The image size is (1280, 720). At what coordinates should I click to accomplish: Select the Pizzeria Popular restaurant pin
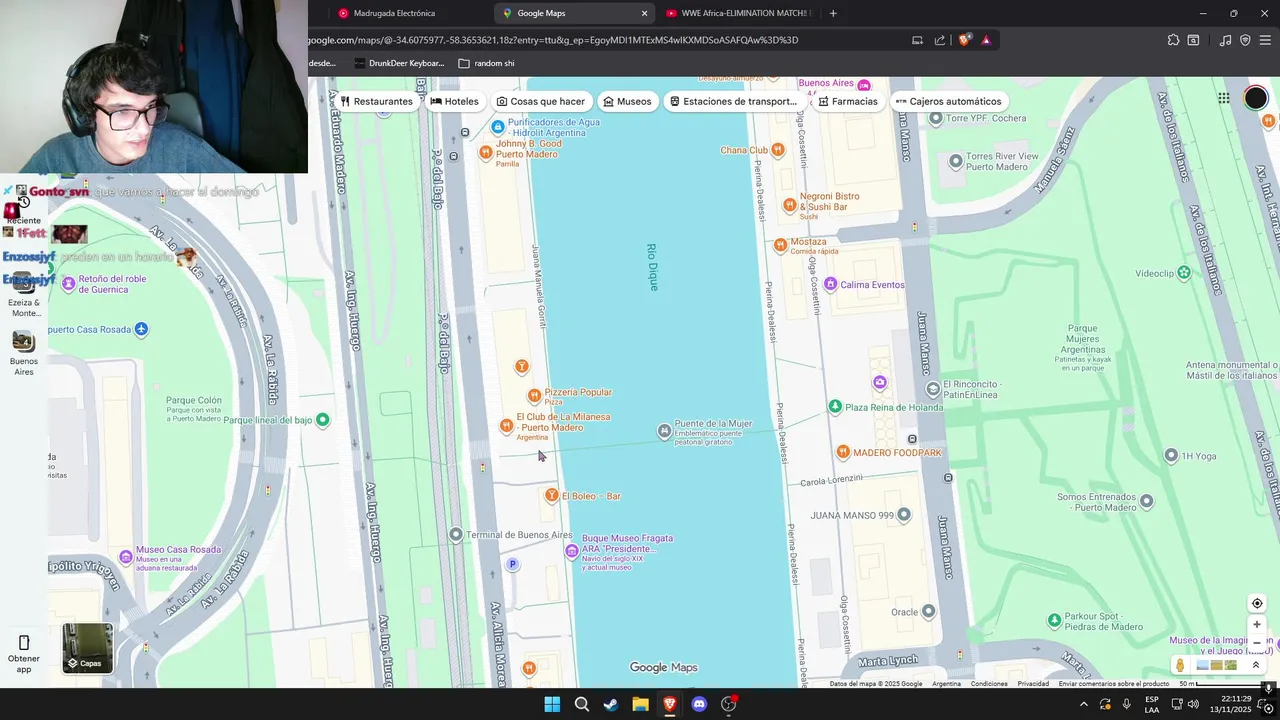(534, 396)
